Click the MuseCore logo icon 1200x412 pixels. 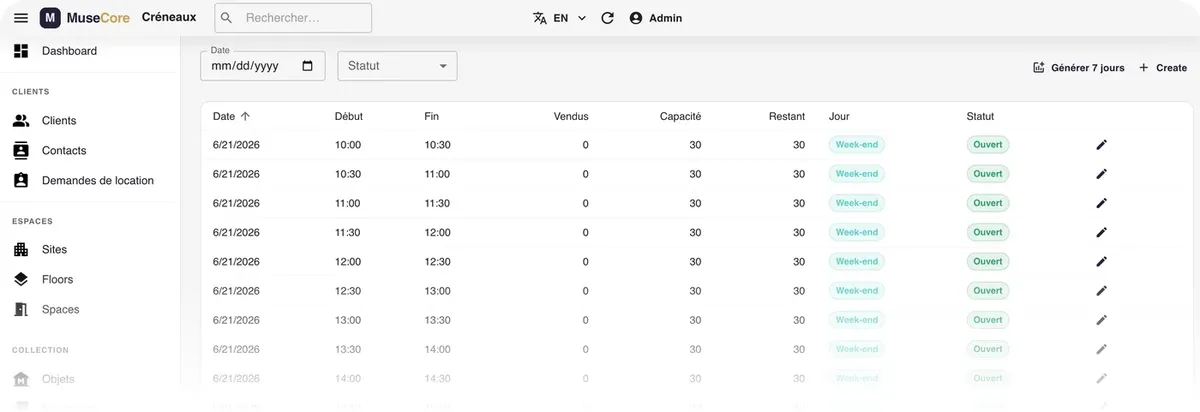click(x=49, y=18)
